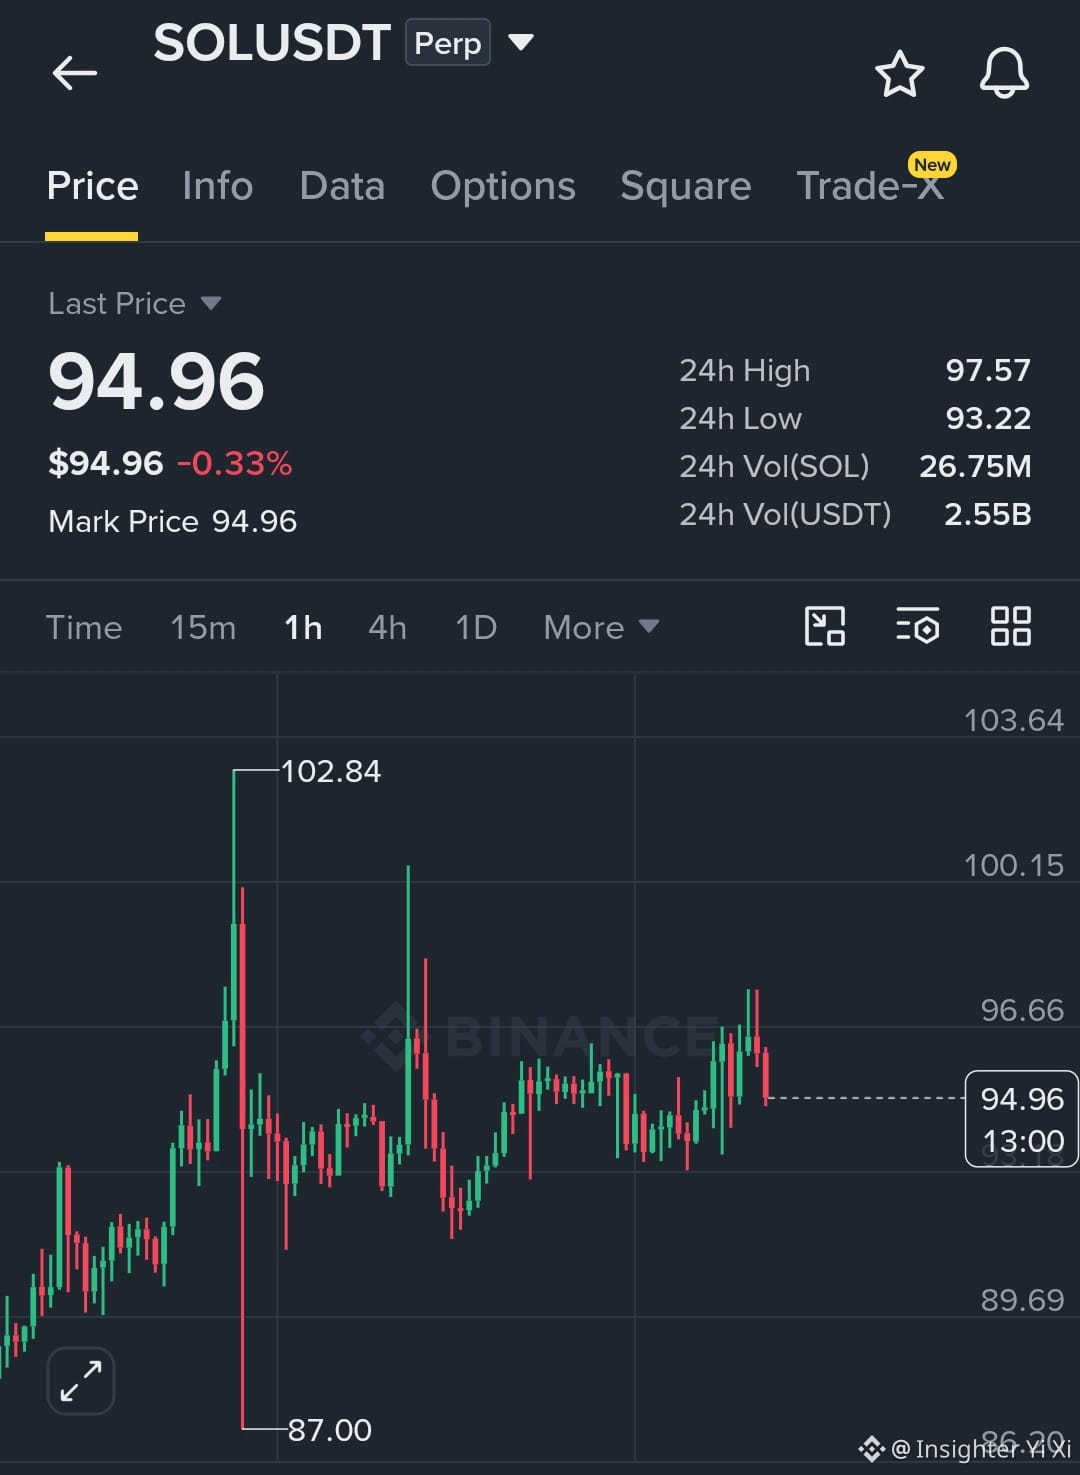Tap the Perp contract label
This screenshot has height=1475, width=1080.
(448, 43)
